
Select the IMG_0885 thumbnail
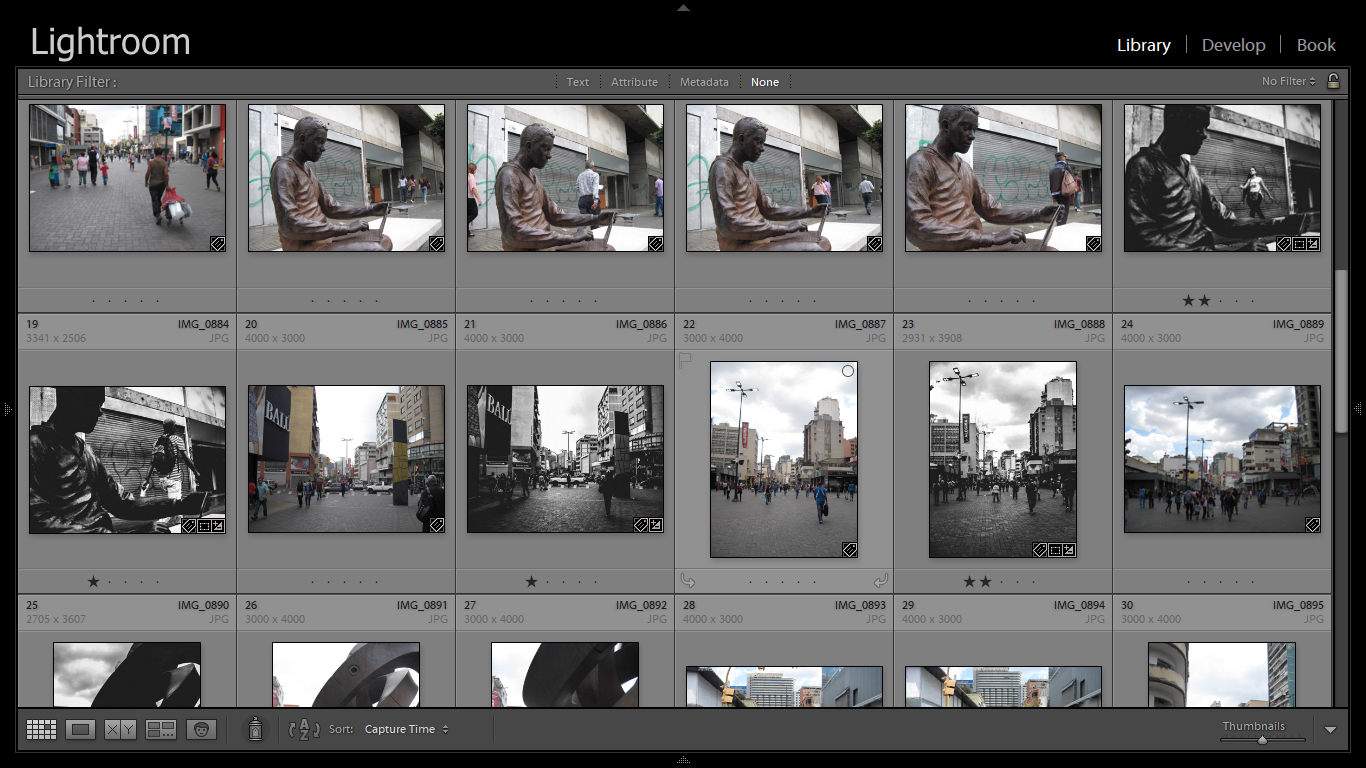tap(346, 459)
